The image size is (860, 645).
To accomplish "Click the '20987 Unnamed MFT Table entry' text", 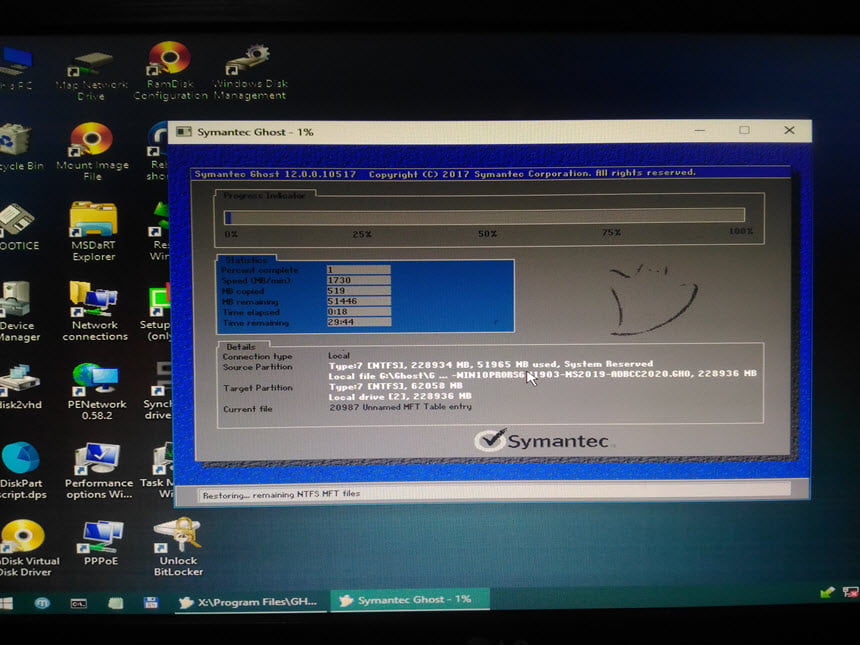I will point(400,407).
